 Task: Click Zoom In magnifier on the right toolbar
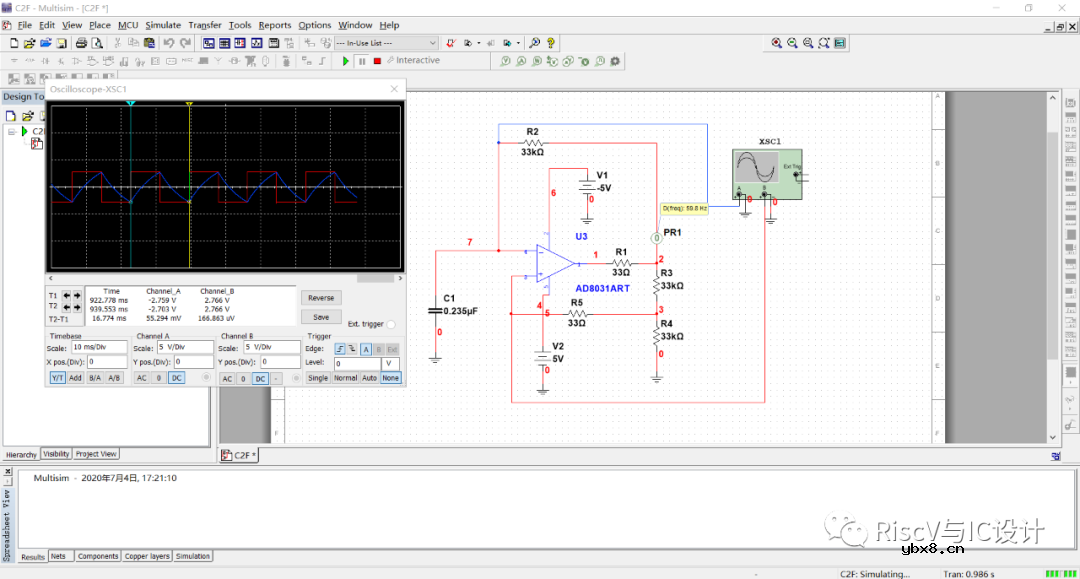pyautogui.click(x=777, y=43)
